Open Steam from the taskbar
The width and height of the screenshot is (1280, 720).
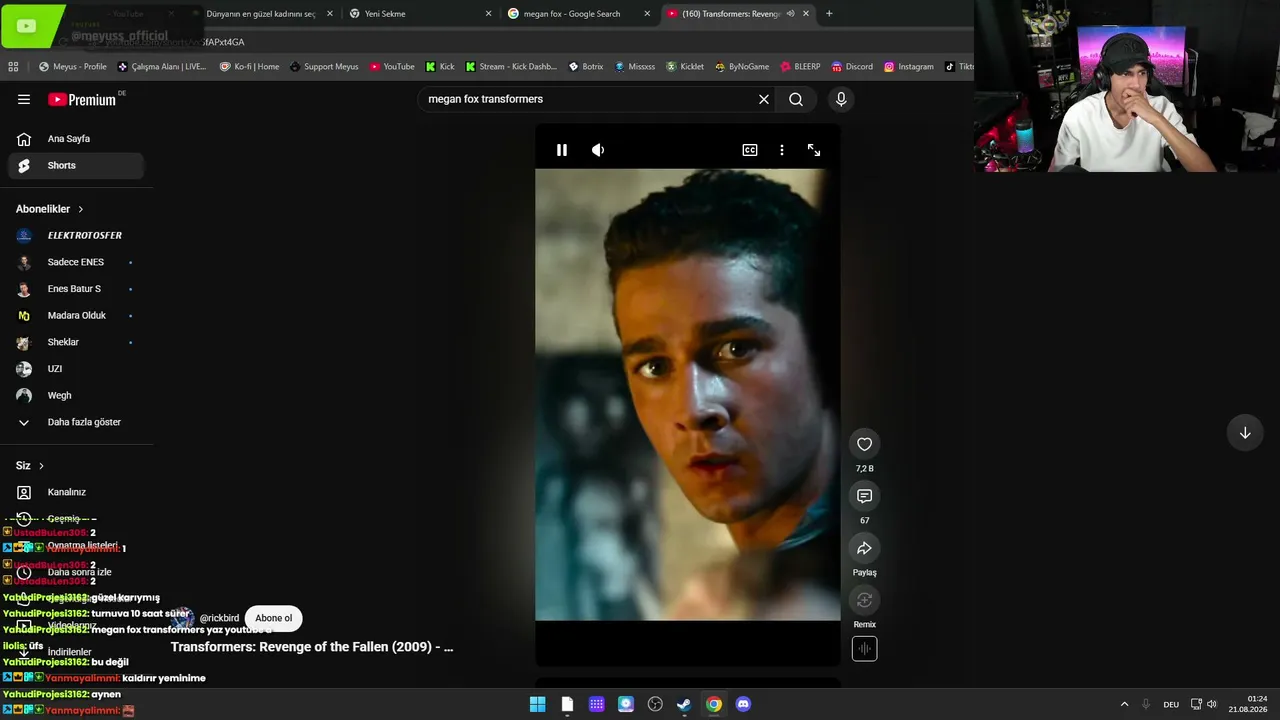coord(684,704)
